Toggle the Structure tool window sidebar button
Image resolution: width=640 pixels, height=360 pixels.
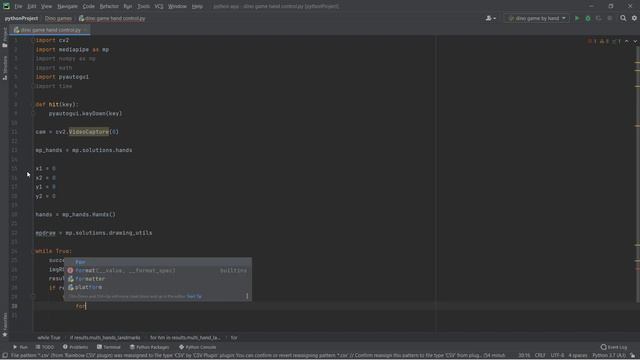pyautogui.click(x=4, y=68)
